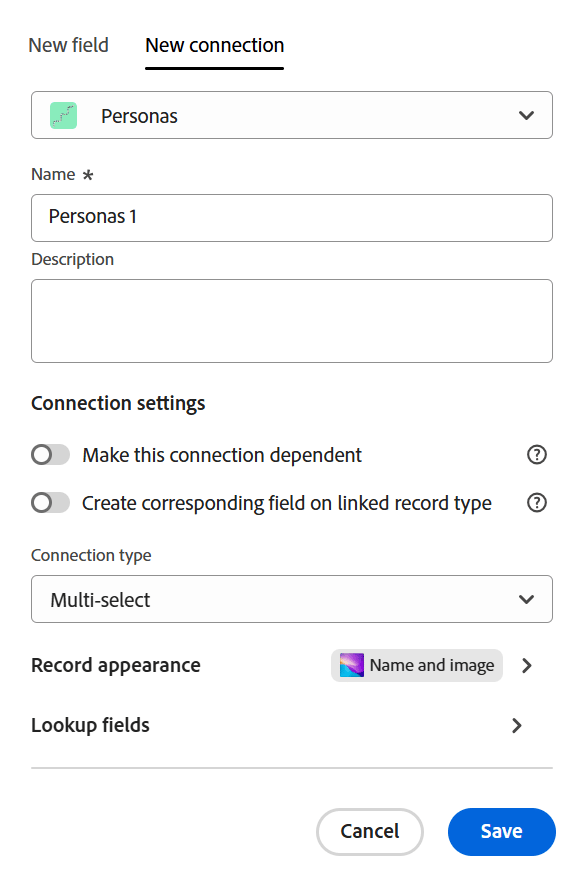This screenshot has width=579, height=885.
Task: Click the Name and image thumbnail icon
Action: [x=352, y=665]
